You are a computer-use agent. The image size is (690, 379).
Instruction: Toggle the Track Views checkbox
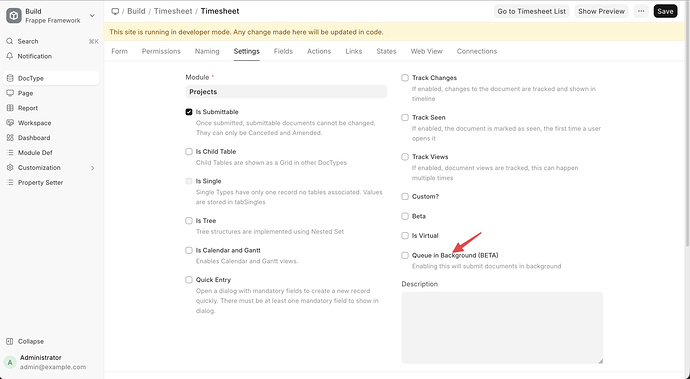tap(405, 157)
